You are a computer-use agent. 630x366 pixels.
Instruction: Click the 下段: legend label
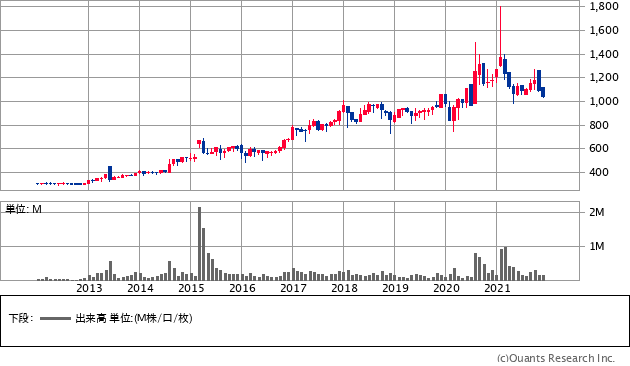pos(21,318)
